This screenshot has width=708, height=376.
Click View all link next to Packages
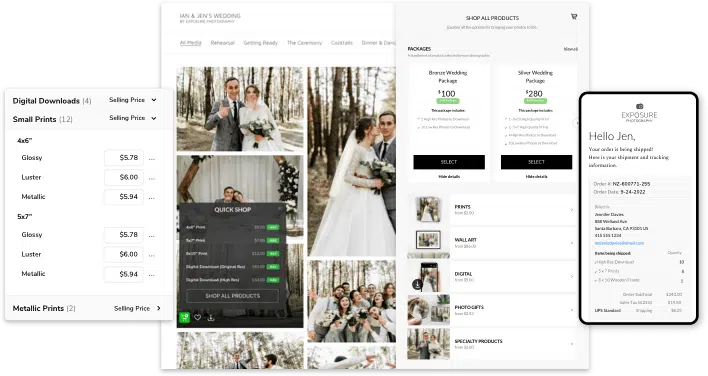(x=570, y=49)
